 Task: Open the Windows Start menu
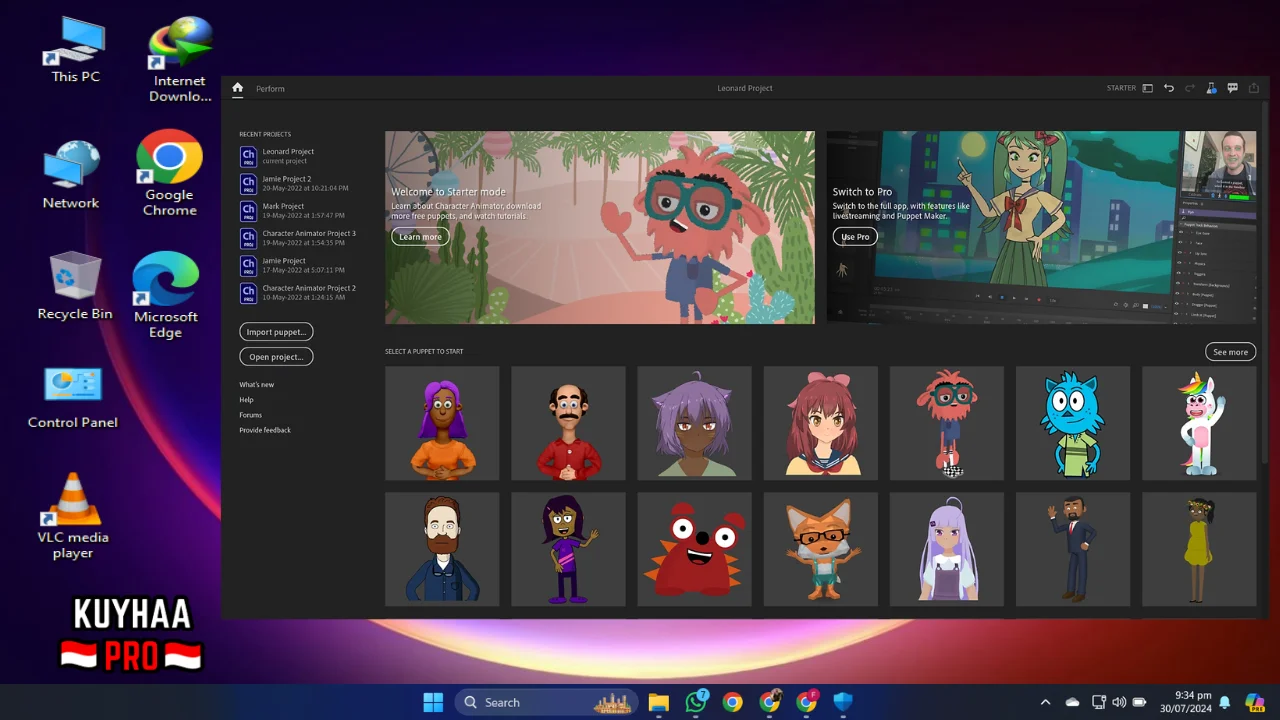(433, 702)
